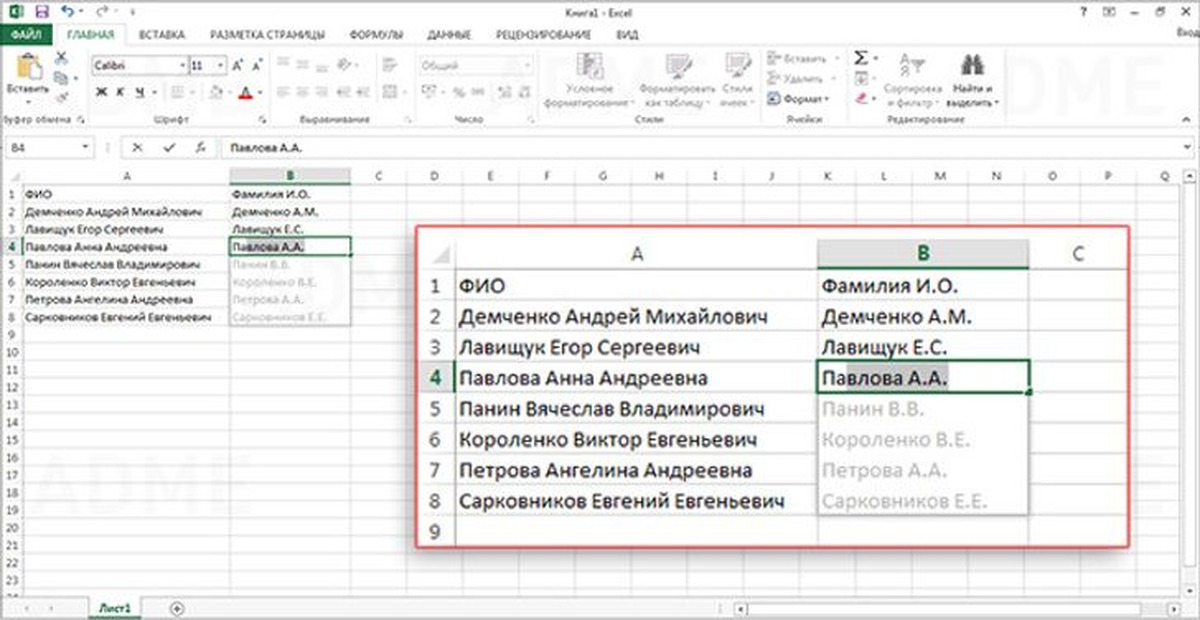Switch to the ВСТАВКА ribbon tab
1200x620 pixels.
tap(161, 34)
